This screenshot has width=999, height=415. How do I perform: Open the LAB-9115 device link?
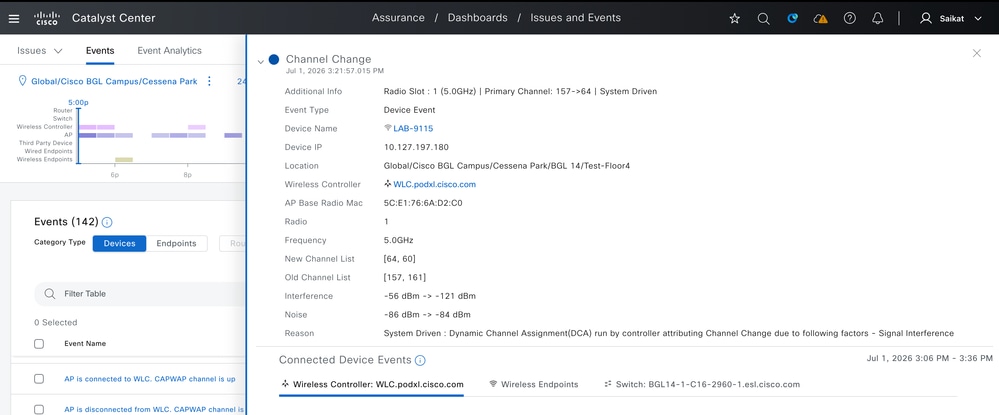tap(413, 128)
